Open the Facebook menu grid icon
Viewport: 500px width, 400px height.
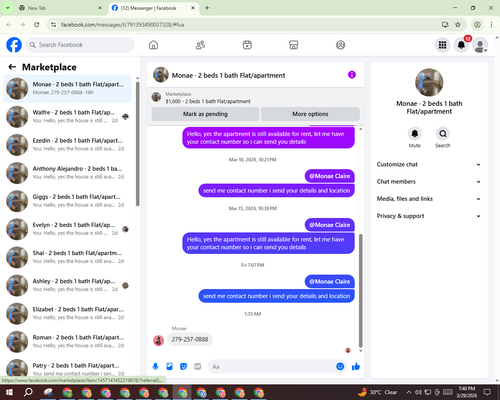442,45
